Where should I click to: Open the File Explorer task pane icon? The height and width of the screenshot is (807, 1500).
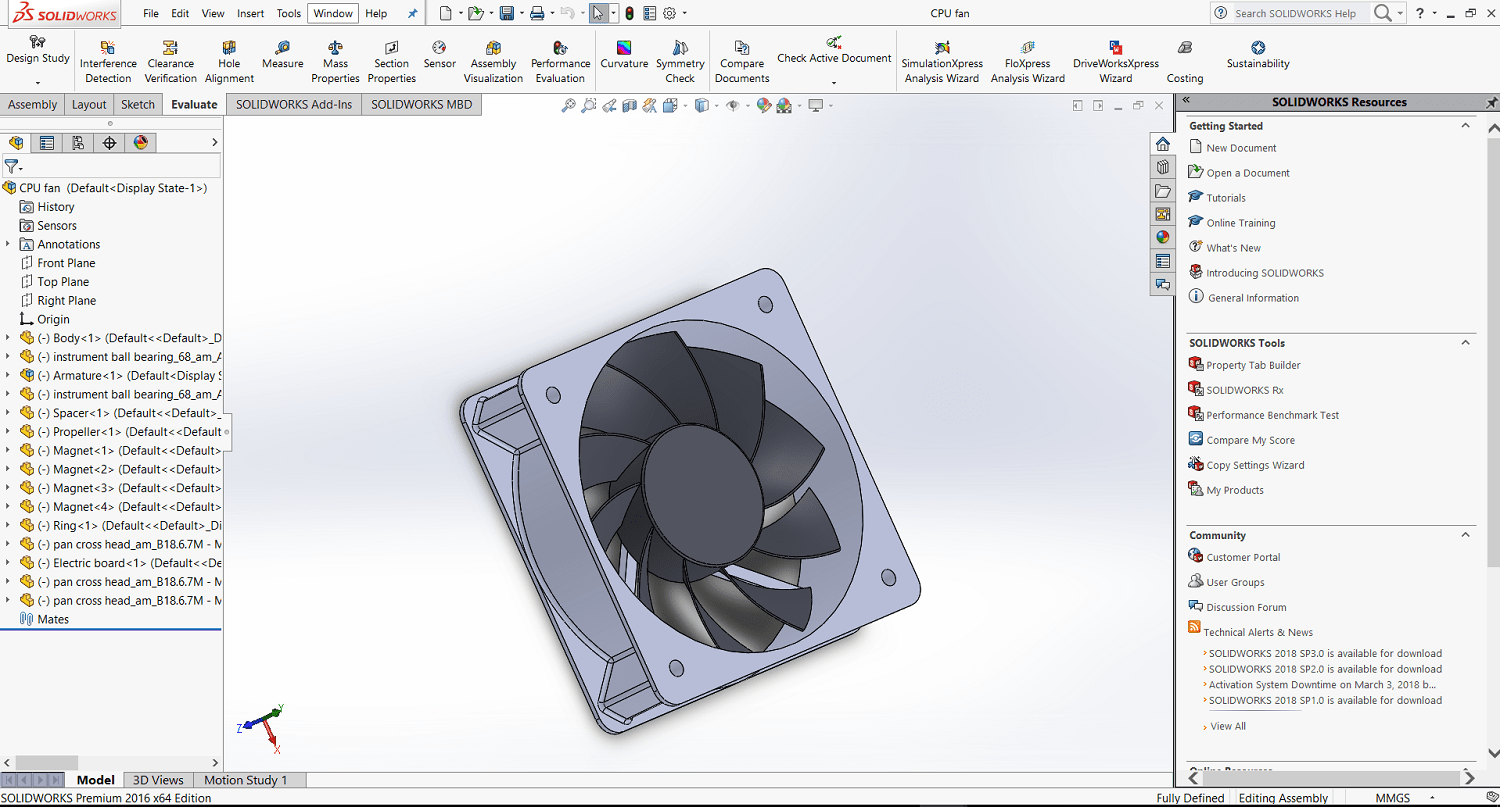point(1162,191)
